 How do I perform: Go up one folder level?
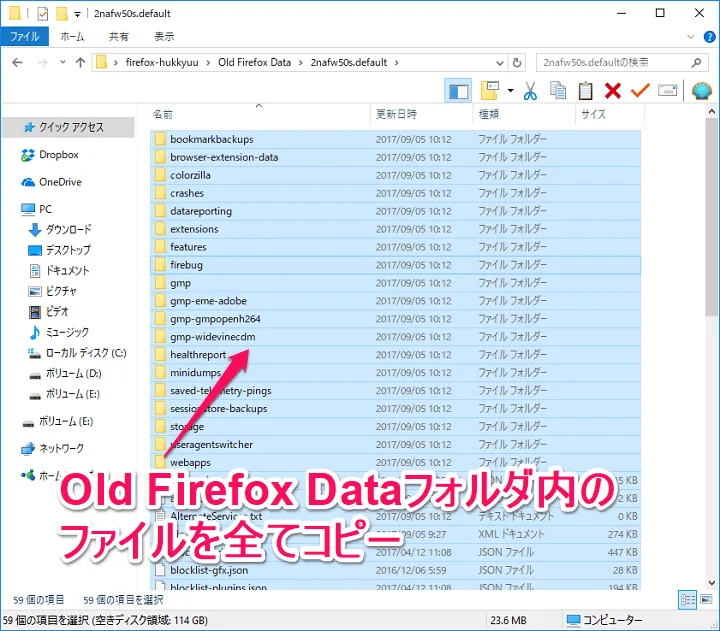tap(80, 62)
